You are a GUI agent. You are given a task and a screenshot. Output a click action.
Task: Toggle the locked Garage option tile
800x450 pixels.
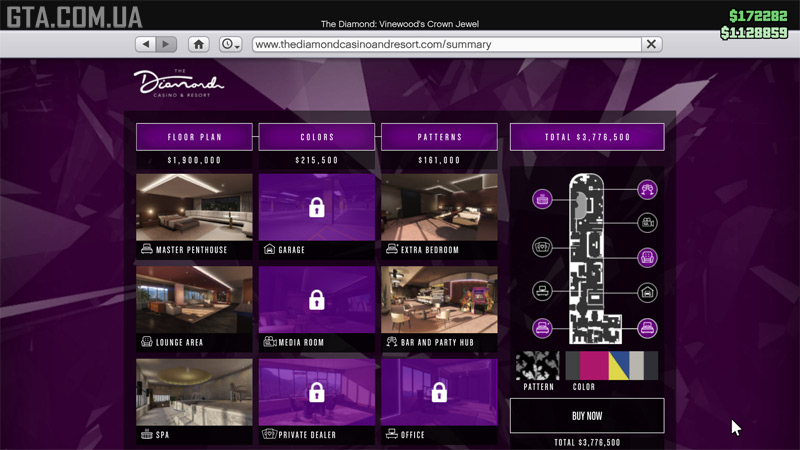[x=317, y=216]
